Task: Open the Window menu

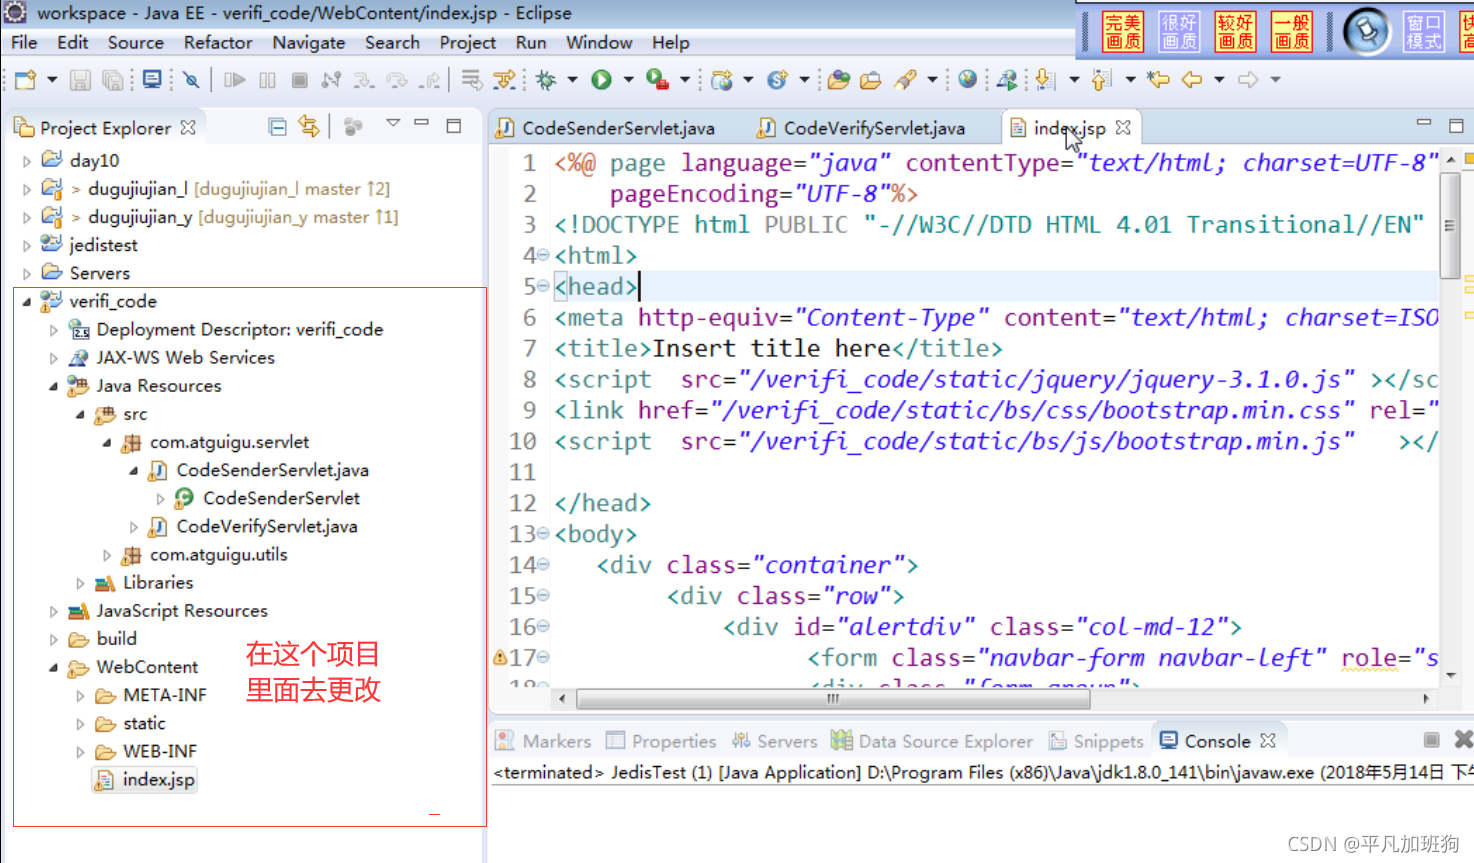Action: (x=599, y=43)
